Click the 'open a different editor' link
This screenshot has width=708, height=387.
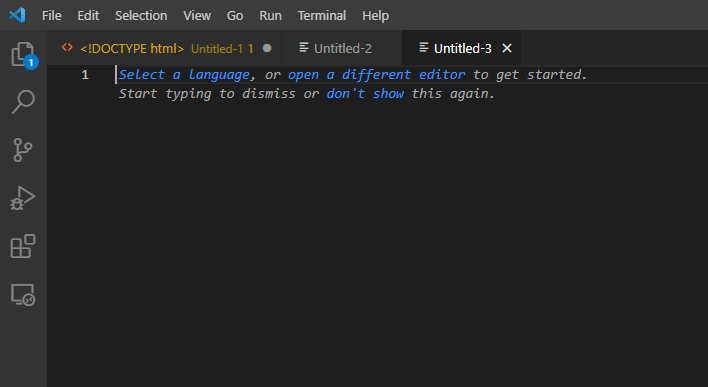point(377,75)
